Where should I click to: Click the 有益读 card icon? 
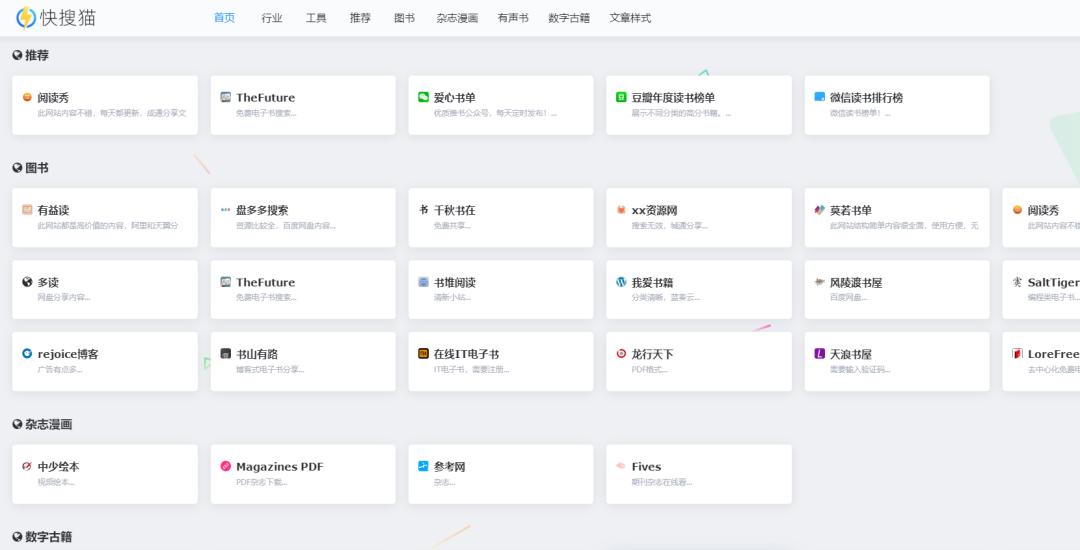point(27,210)
